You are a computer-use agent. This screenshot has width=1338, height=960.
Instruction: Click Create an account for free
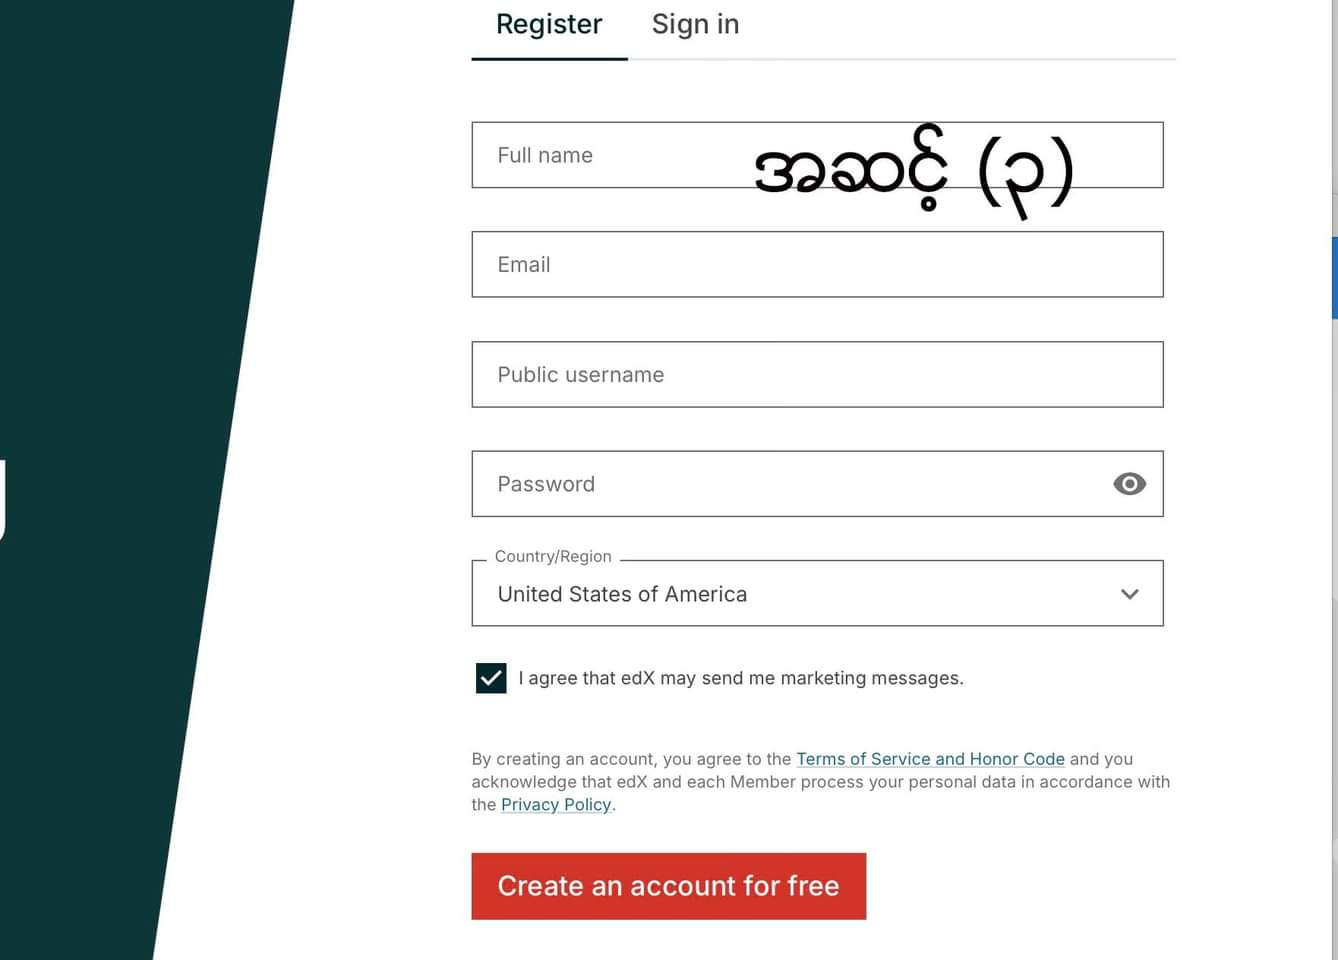[668, 886]
